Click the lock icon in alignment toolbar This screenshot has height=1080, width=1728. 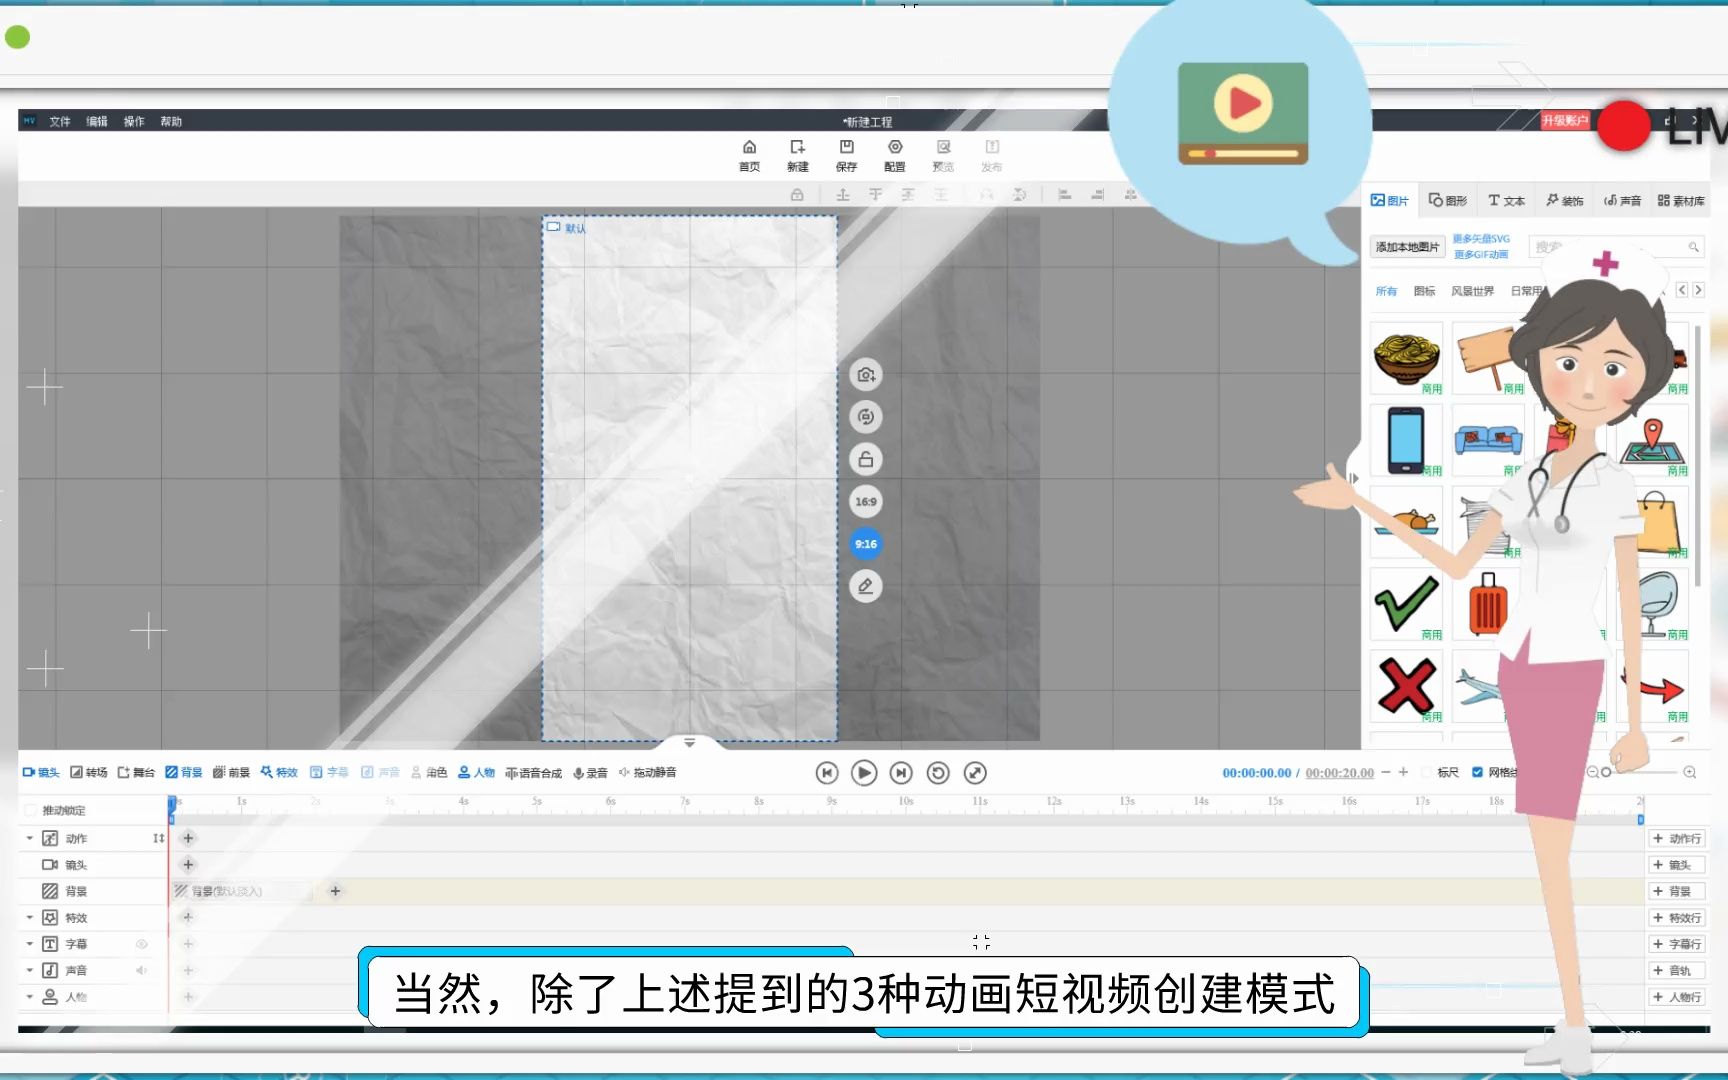[797, 194]
